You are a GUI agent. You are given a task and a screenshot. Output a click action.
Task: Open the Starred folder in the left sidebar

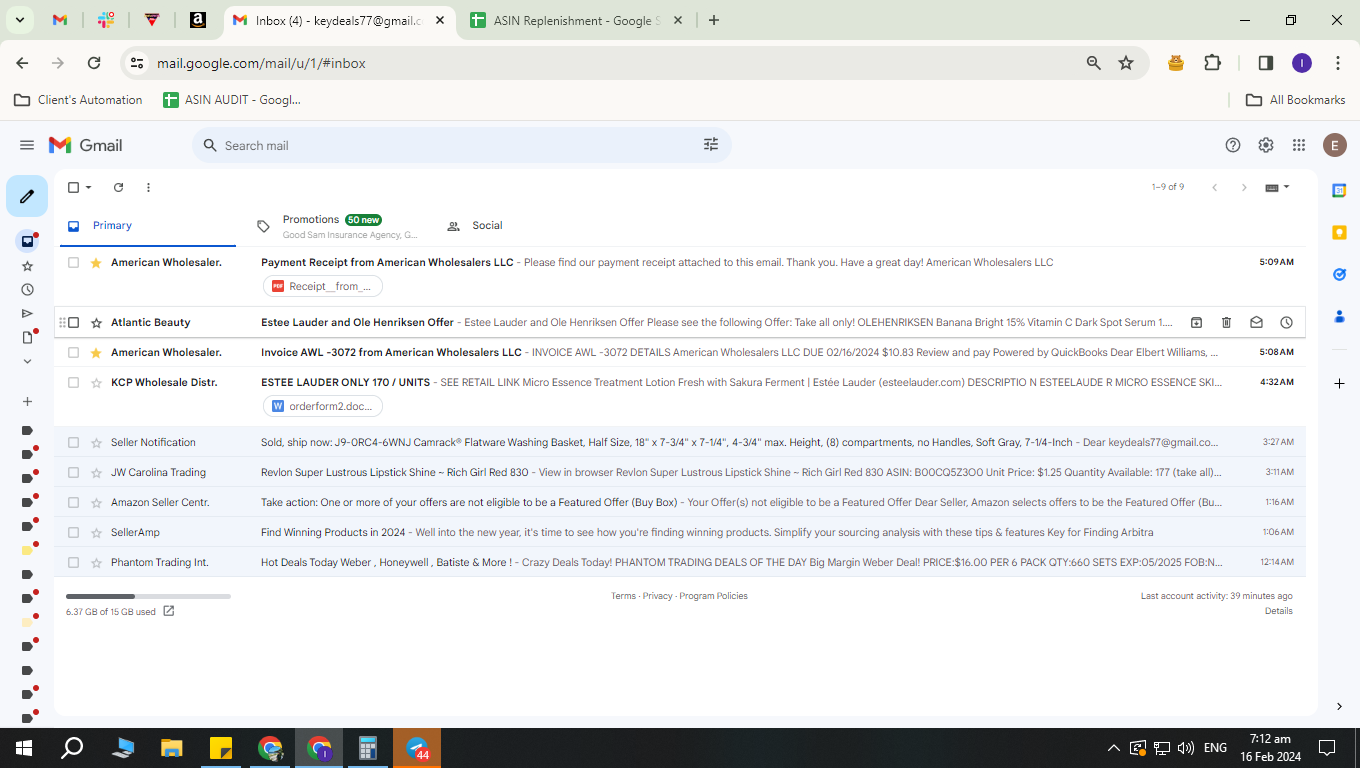pyautogui.click(x=27, y=266)
